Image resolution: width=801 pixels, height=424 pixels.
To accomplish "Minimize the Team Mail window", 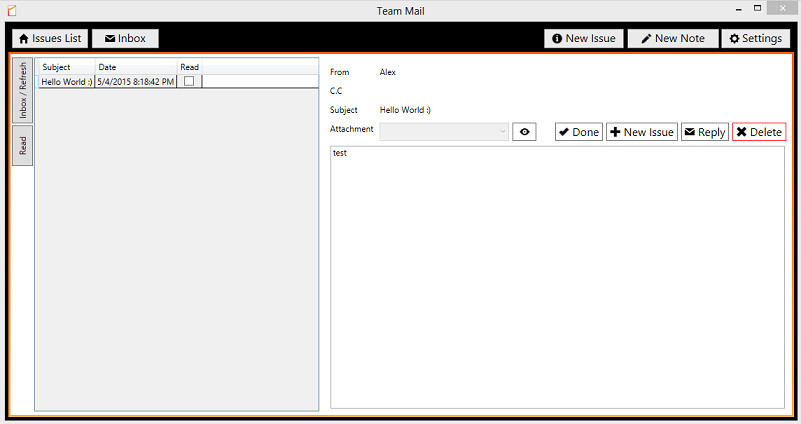I will pos(739,9).
